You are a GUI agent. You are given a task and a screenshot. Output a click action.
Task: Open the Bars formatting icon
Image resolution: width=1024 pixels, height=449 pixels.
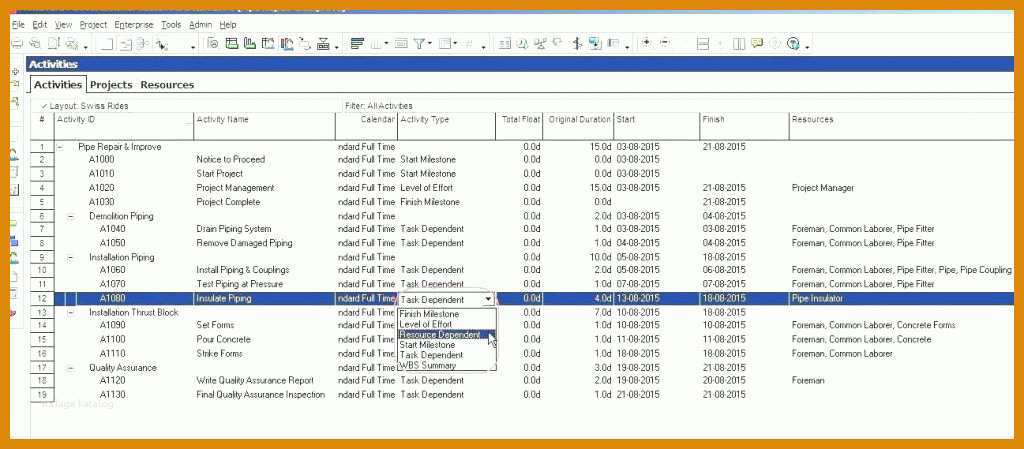[x=357, y=44]
